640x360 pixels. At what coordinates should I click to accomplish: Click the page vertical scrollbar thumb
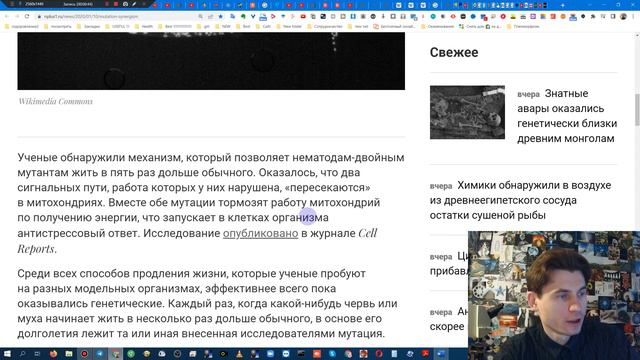637,109
